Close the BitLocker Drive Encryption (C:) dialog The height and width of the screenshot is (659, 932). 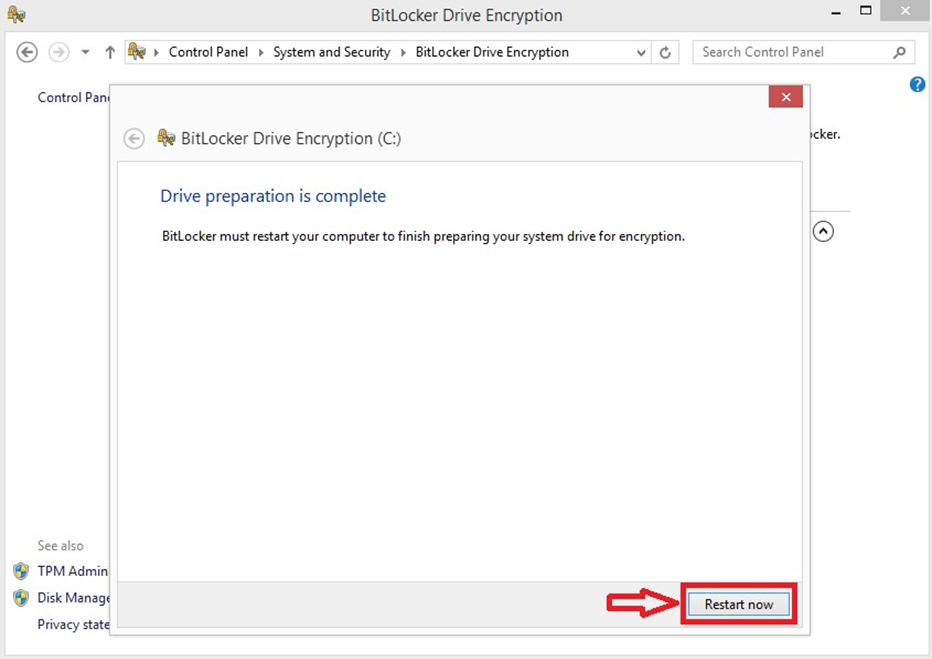pyautogui.click(x=786, y=97)
